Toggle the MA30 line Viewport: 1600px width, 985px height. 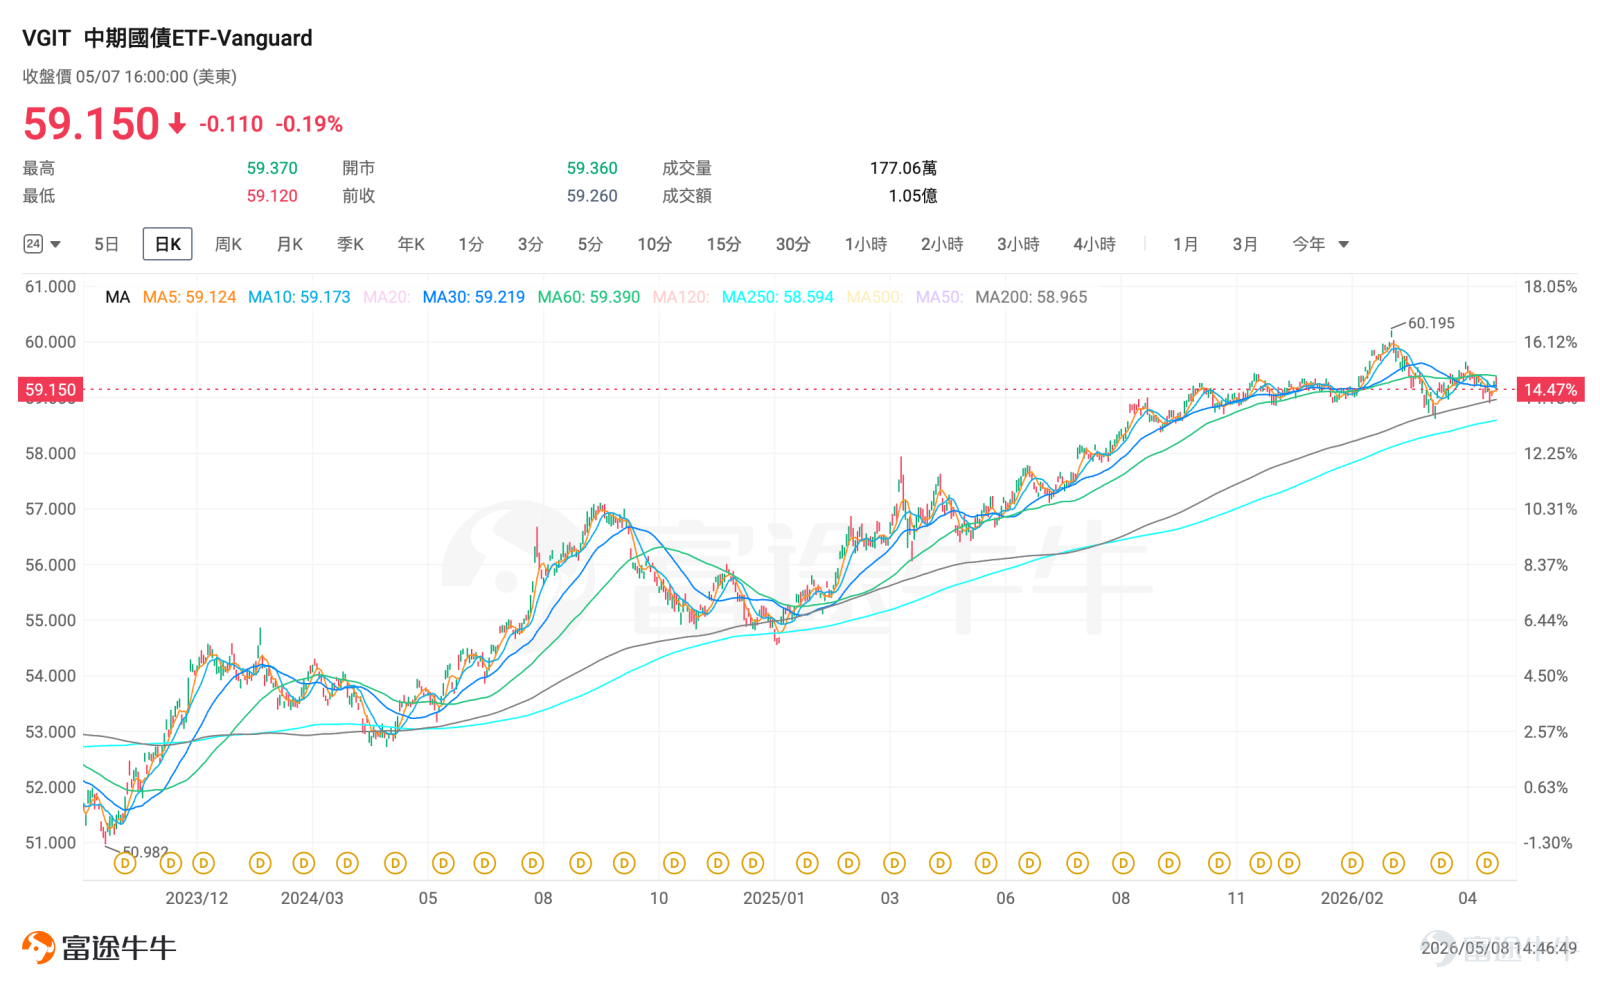coord(474,297)
